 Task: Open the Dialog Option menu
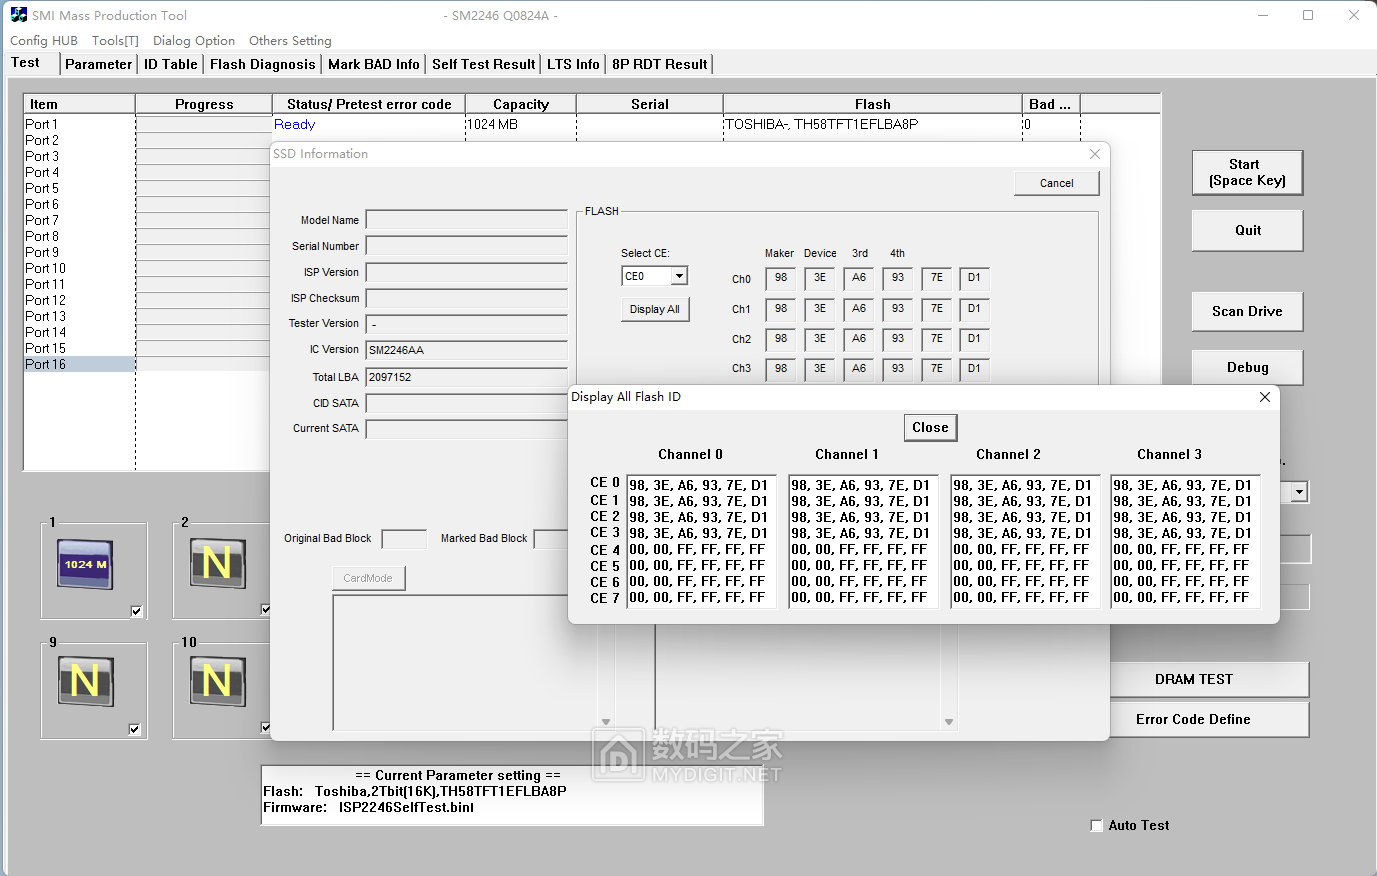tap(194, 41)
